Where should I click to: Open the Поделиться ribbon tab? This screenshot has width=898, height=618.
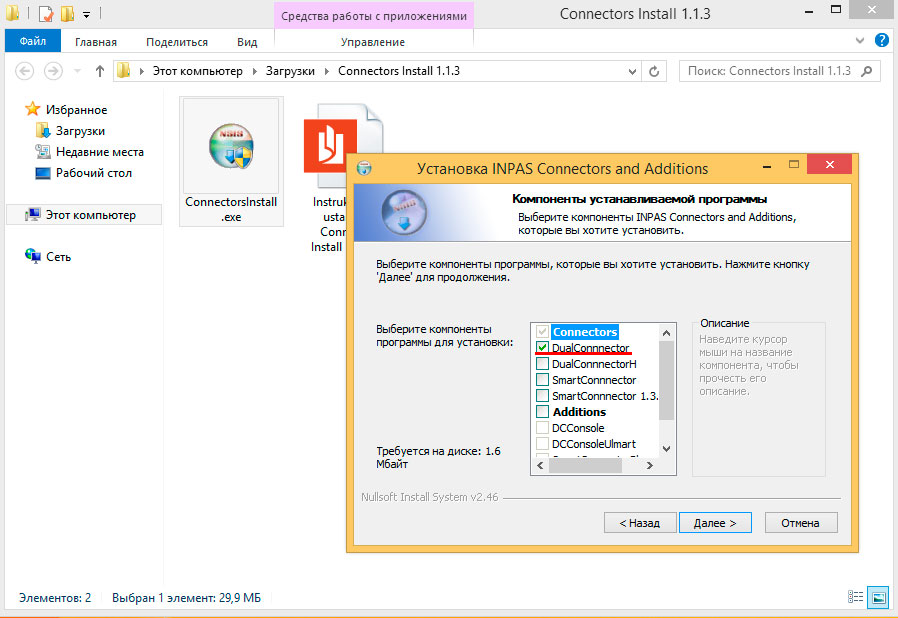[x=177, y=42]
